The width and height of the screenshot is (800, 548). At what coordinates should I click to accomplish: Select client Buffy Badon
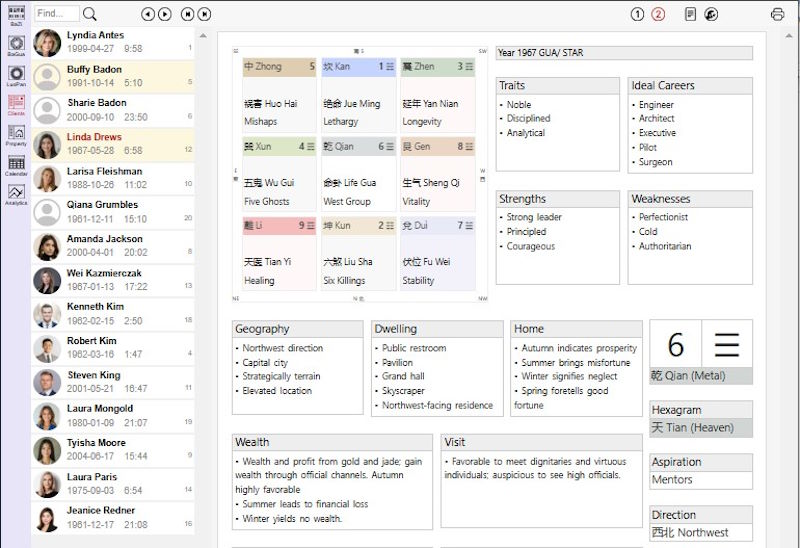click(x=113, y=77)
